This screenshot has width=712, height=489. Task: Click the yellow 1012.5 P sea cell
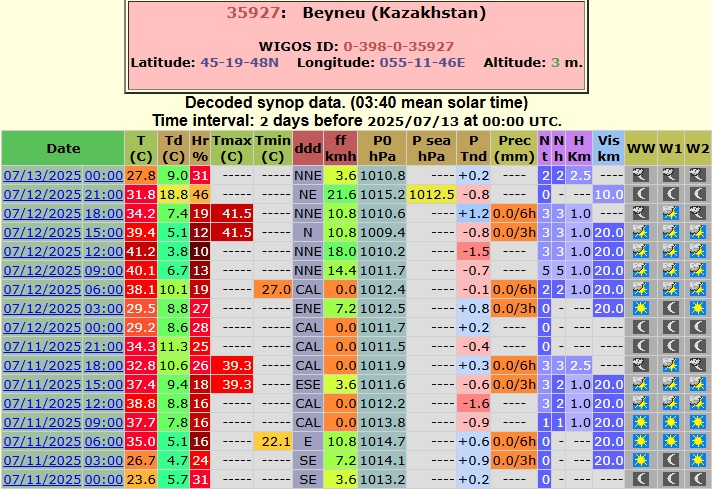coord(432,194)
